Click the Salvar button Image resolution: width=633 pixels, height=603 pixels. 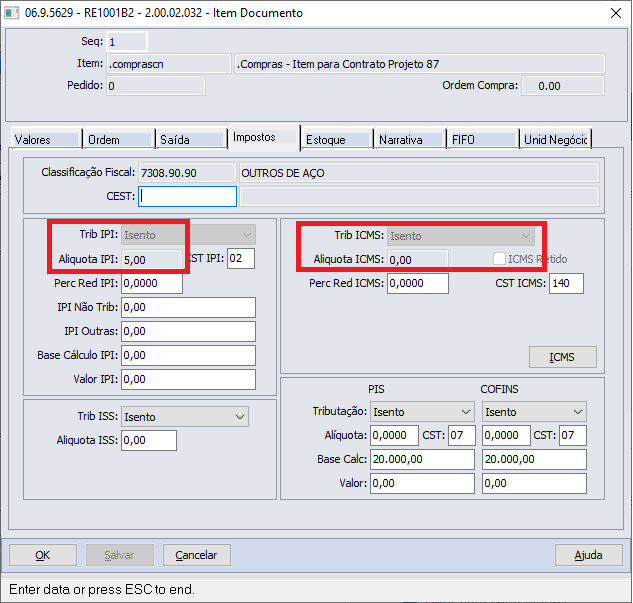coord(119,555)
